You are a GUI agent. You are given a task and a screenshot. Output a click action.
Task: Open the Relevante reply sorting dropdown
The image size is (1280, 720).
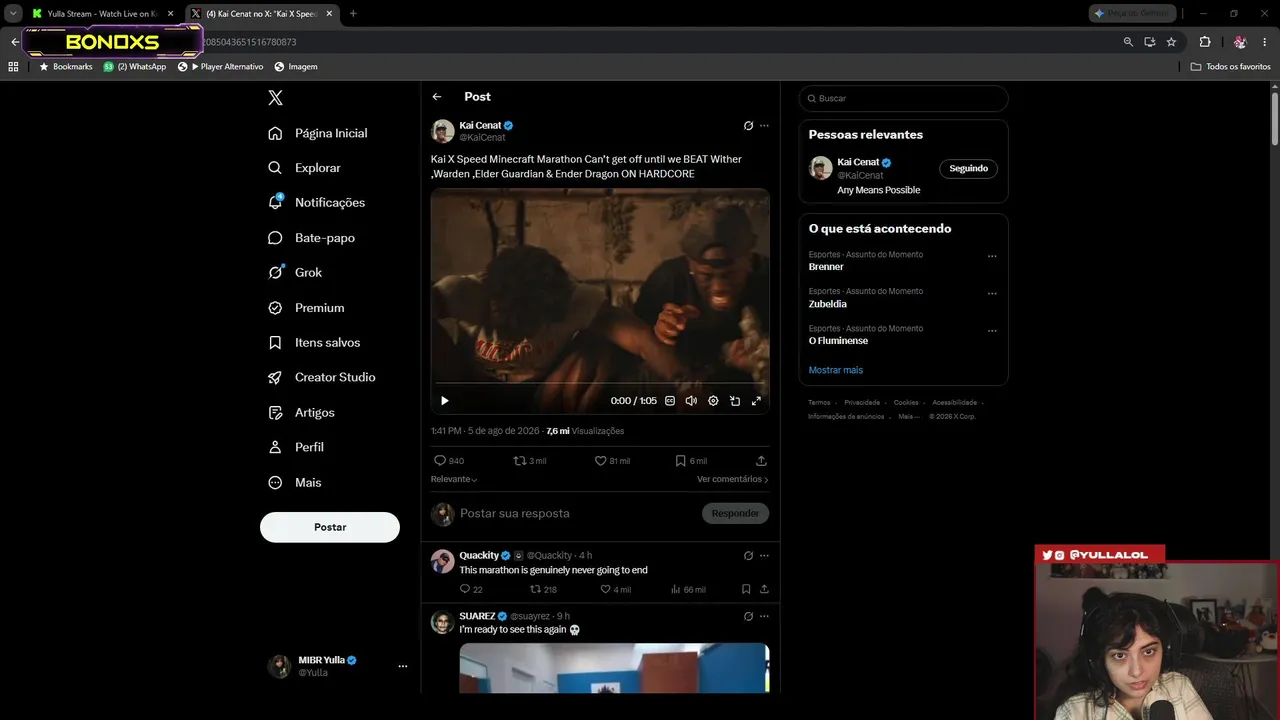pos(454,479)
